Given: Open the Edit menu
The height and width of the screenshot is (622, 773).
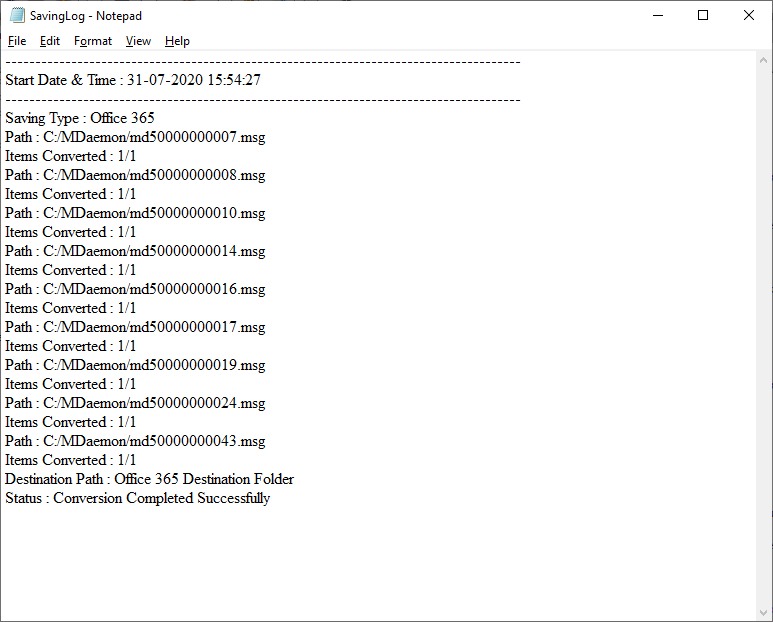Looking at the screenshot, I should 50,41.
